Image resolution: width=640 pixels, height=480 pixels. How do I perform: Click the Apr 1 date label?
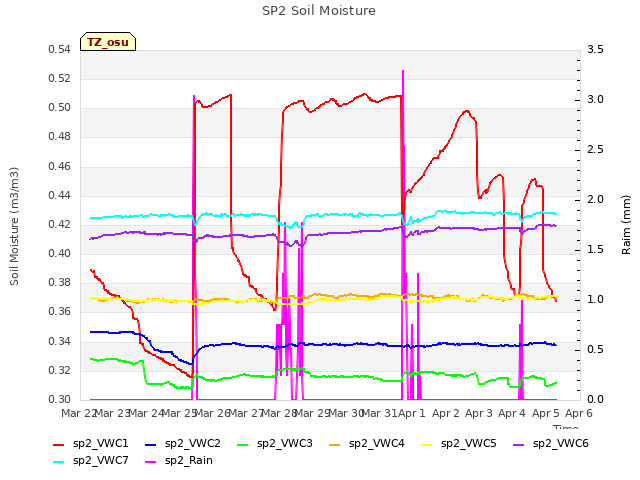click(412, 413)
